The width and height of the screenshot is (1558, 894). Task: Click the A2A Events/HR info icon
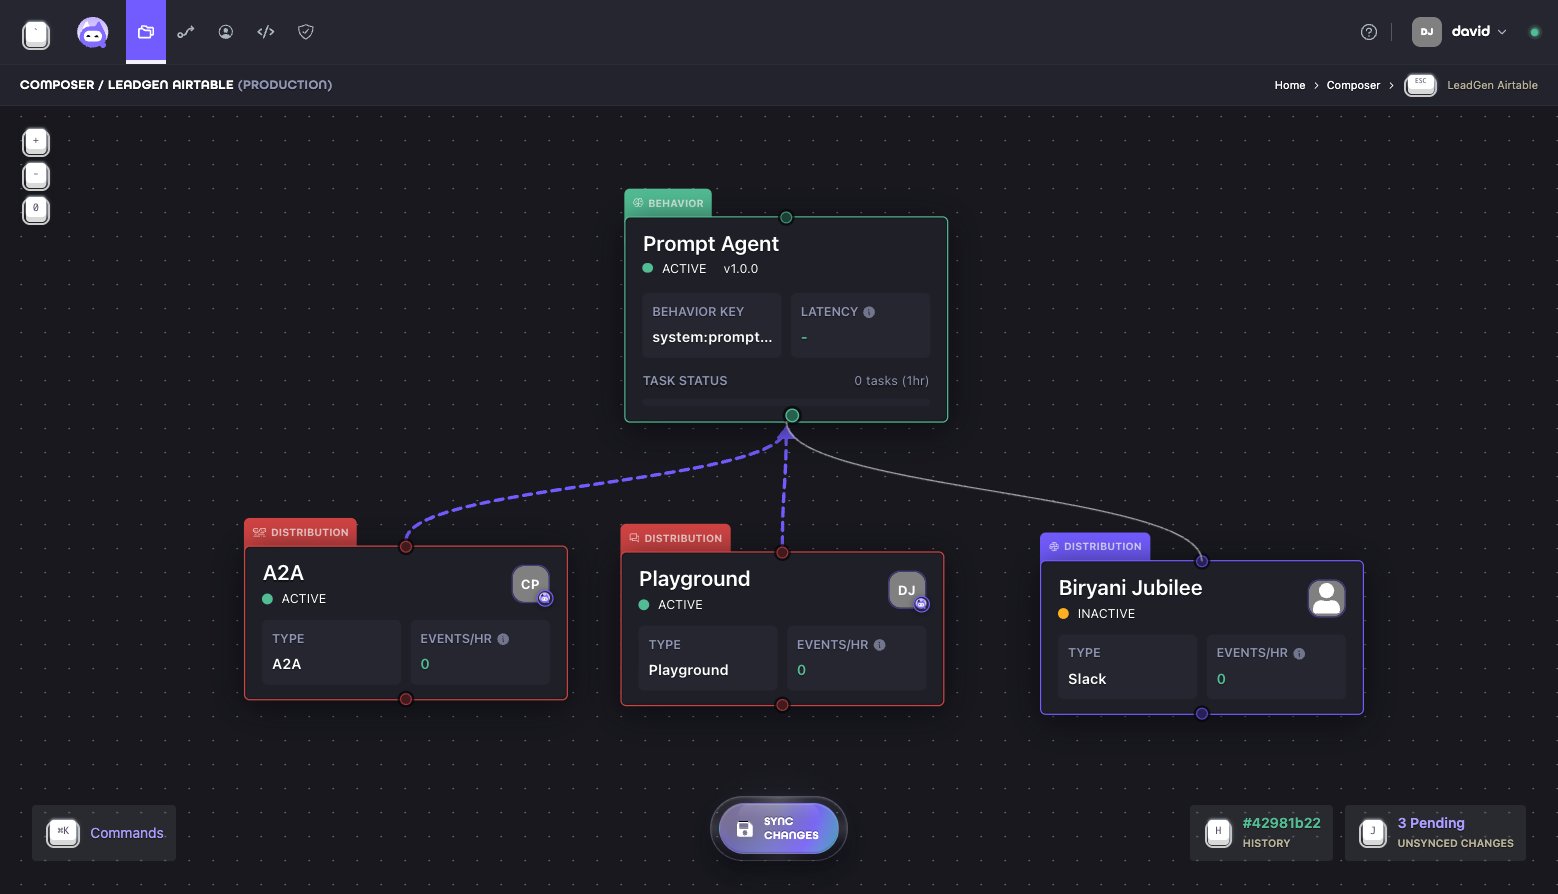[503, 639]
